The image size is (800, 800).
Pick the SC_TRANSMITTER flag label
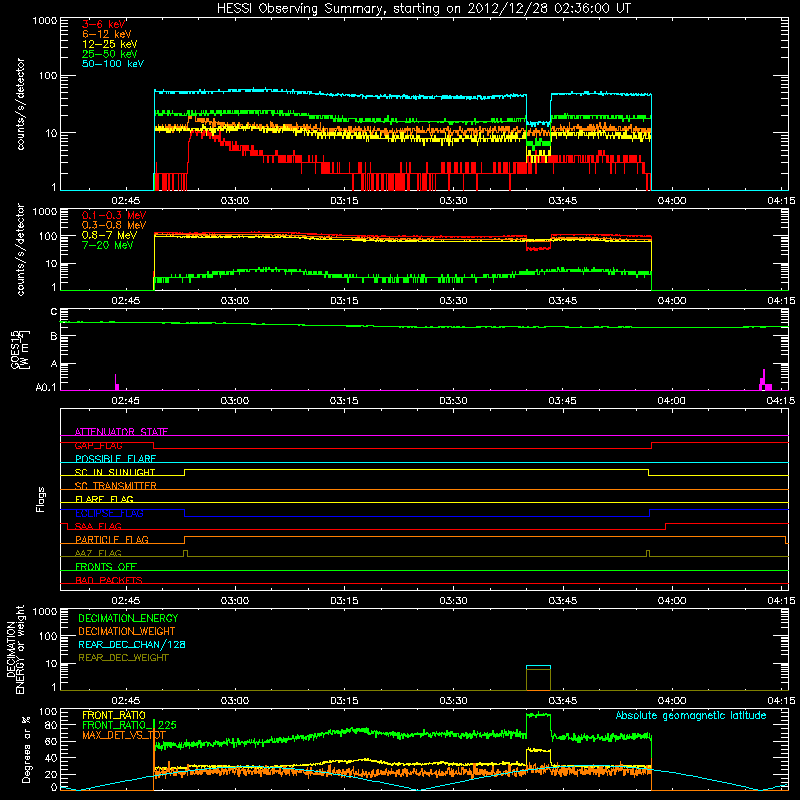[x=116, y=486]
